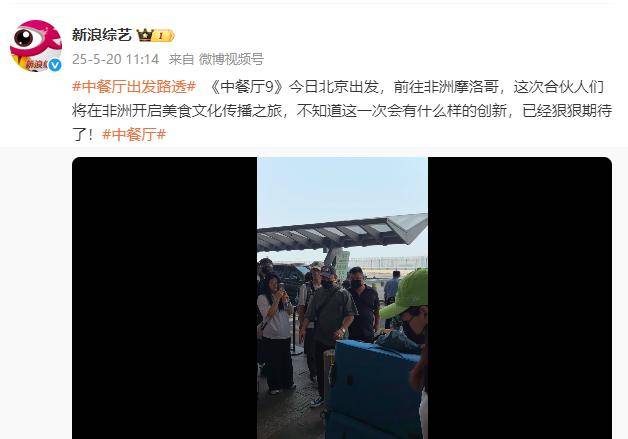The height and width of the screenshot is (439, 628).
Task: Open the post timestamp 25-5-20 11:14
Action: 116,59
